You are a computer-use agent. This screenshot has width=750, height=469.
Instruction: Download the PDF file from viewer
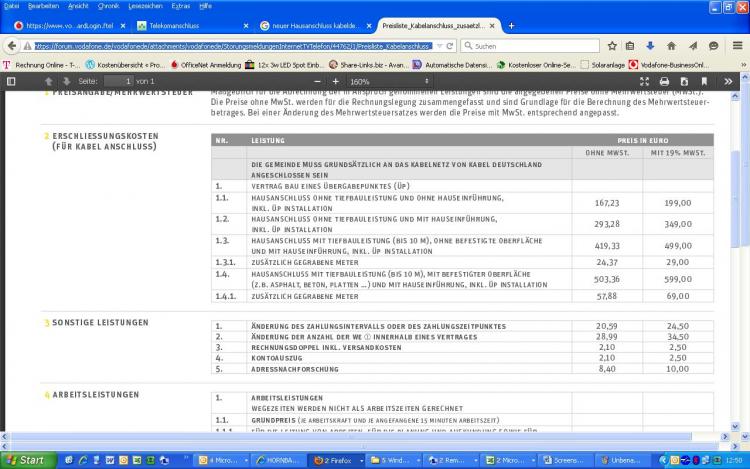(x=683, y=80)
